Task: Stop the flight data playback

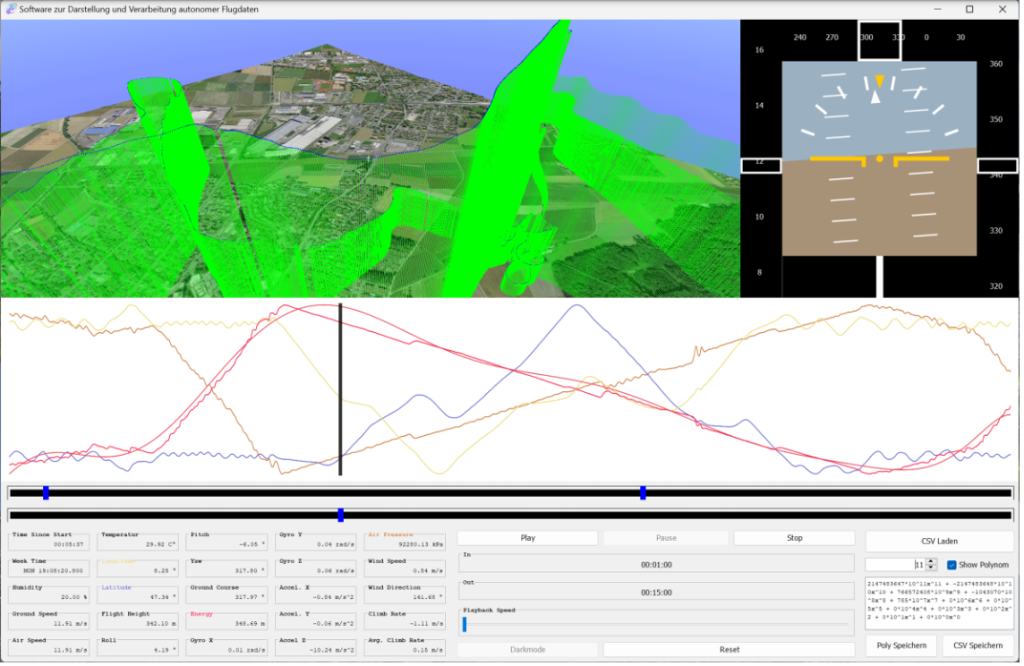Action: 794,538
